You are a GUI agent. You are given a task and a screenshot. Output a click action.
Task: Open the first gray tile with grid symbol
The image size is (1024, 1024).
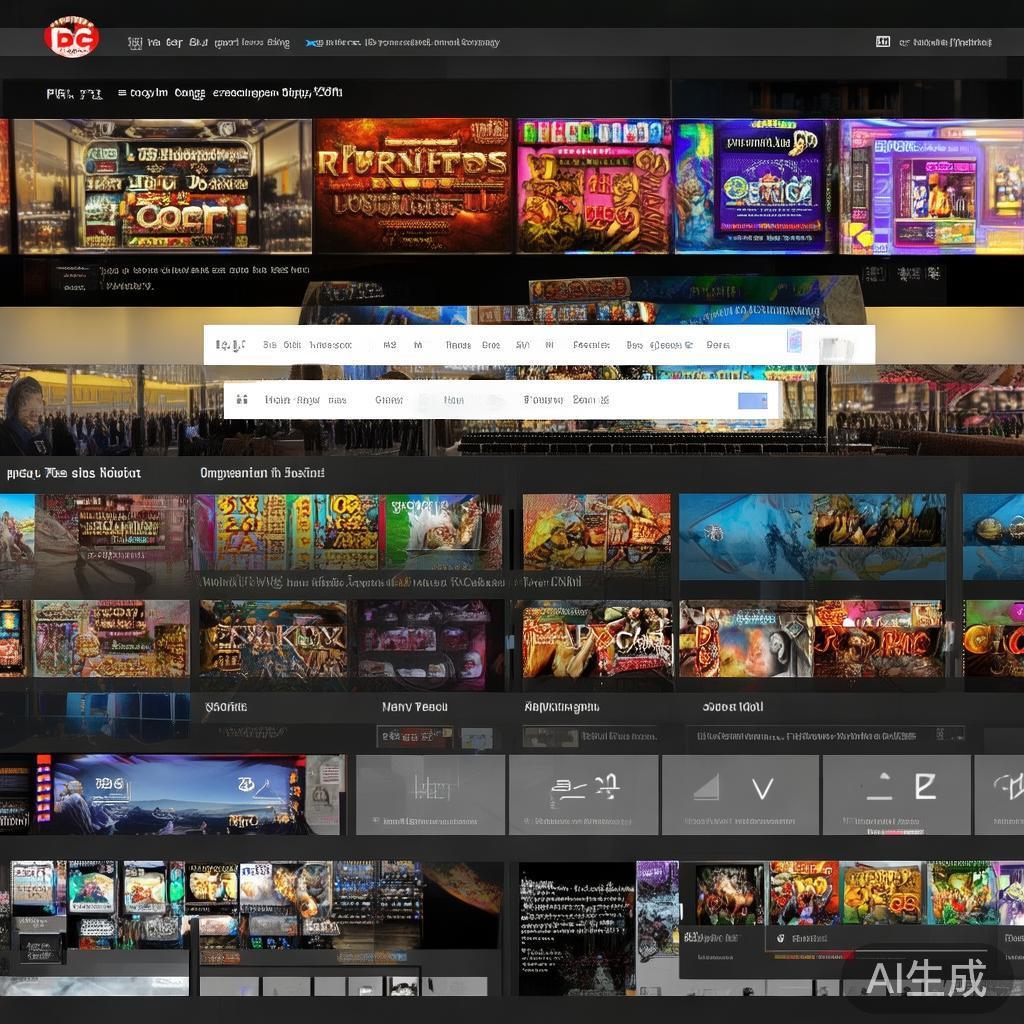pos(431,794)
